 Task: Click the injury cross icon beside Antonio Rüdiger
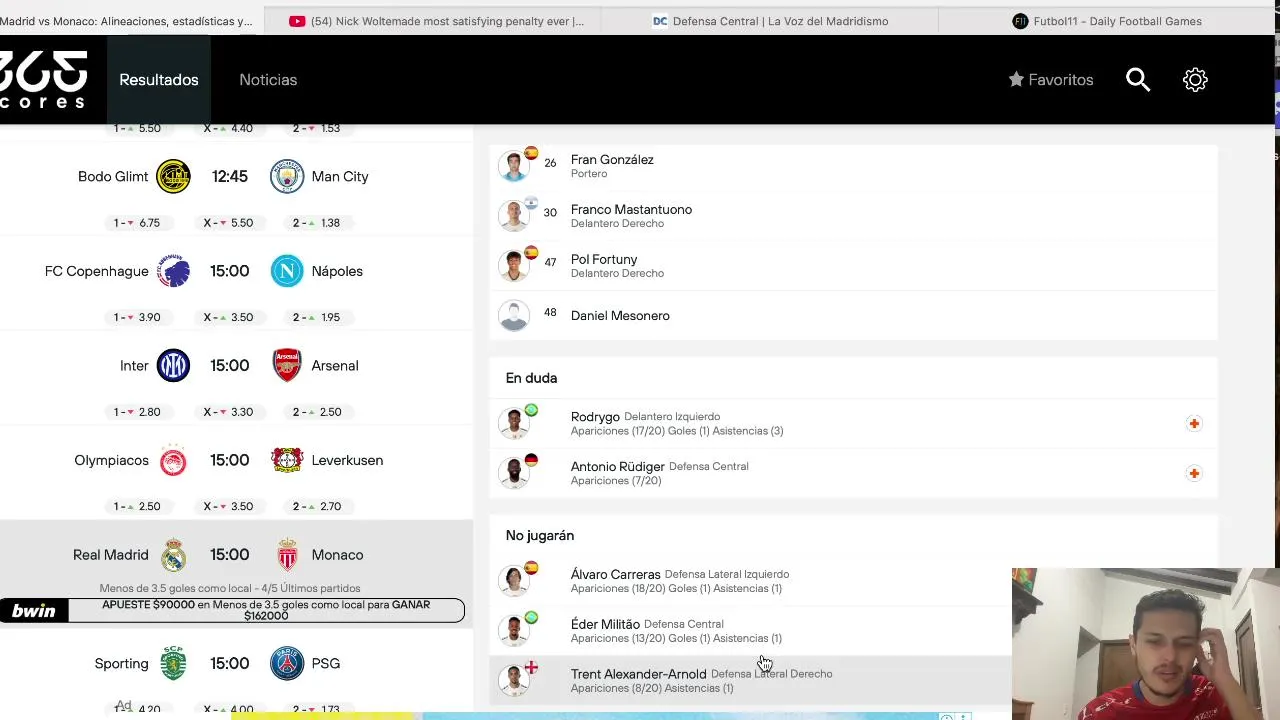1194,473
